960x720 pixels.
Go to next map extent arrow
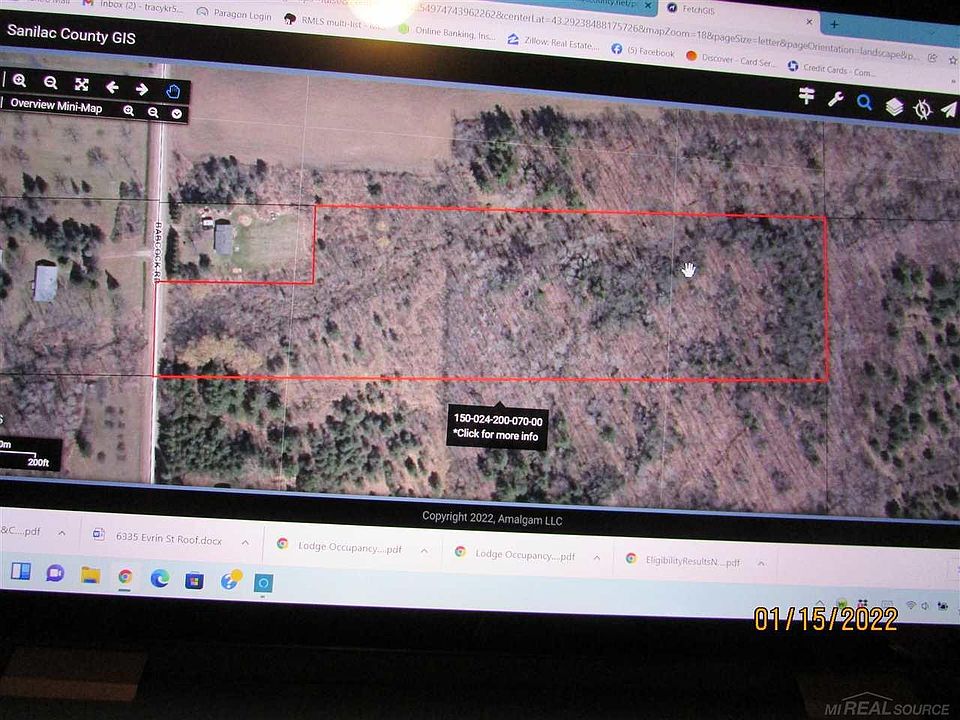[142, 89]
